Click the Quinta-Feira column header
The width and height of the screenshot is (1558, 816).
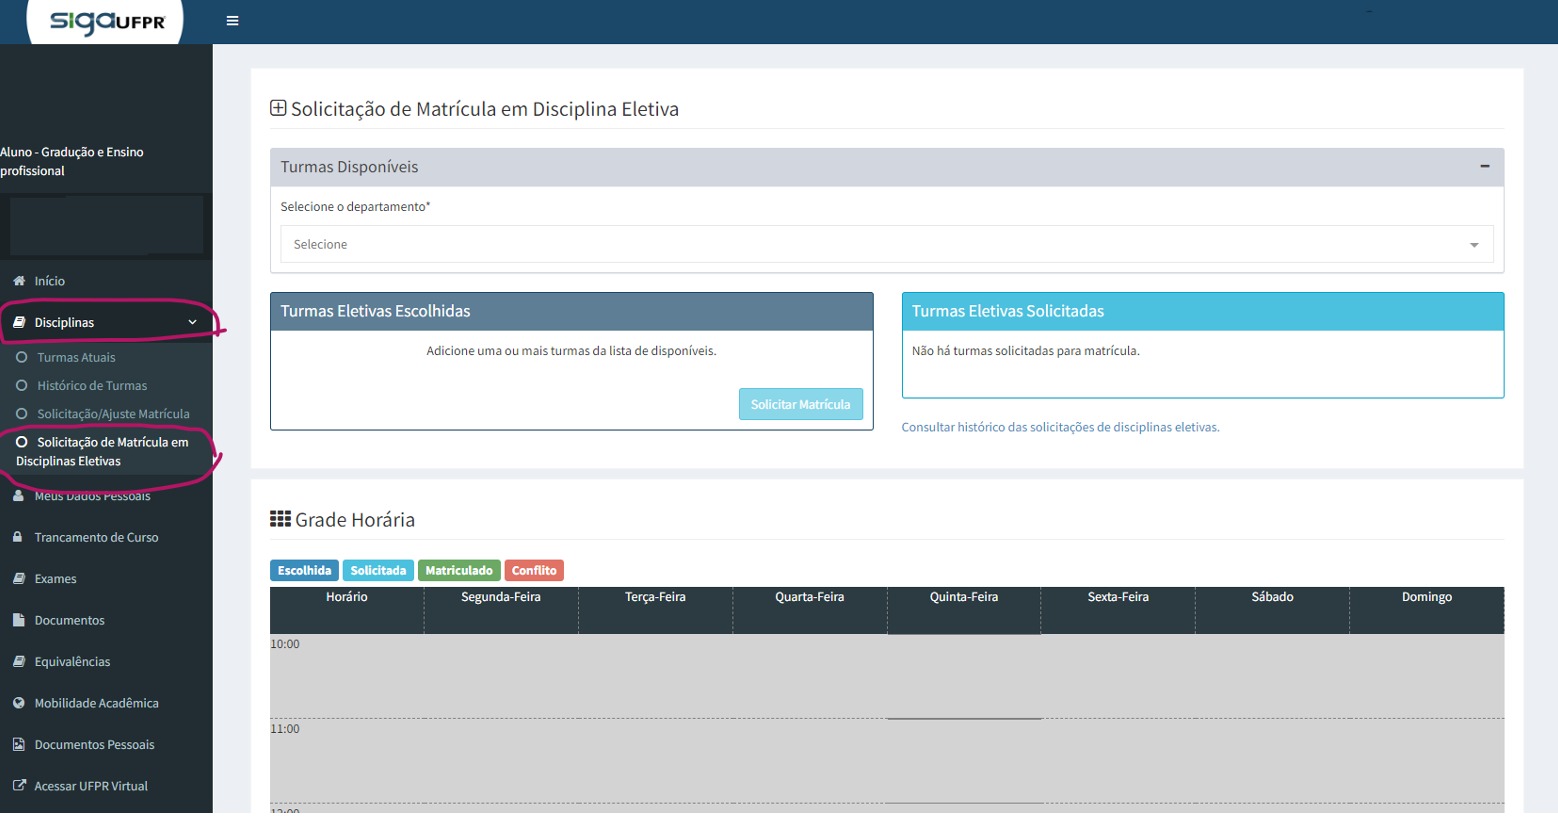(963, 597)
